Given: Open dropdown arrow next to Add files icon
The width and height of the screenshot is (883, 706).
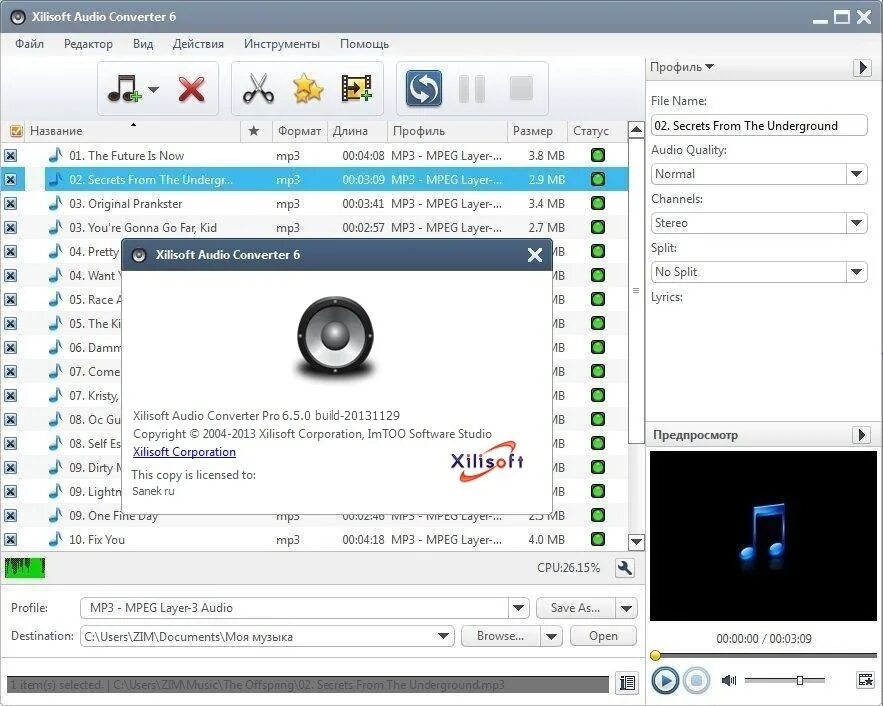Looking at the screenshot, I should pyautogui.click(x=153, y=89).
